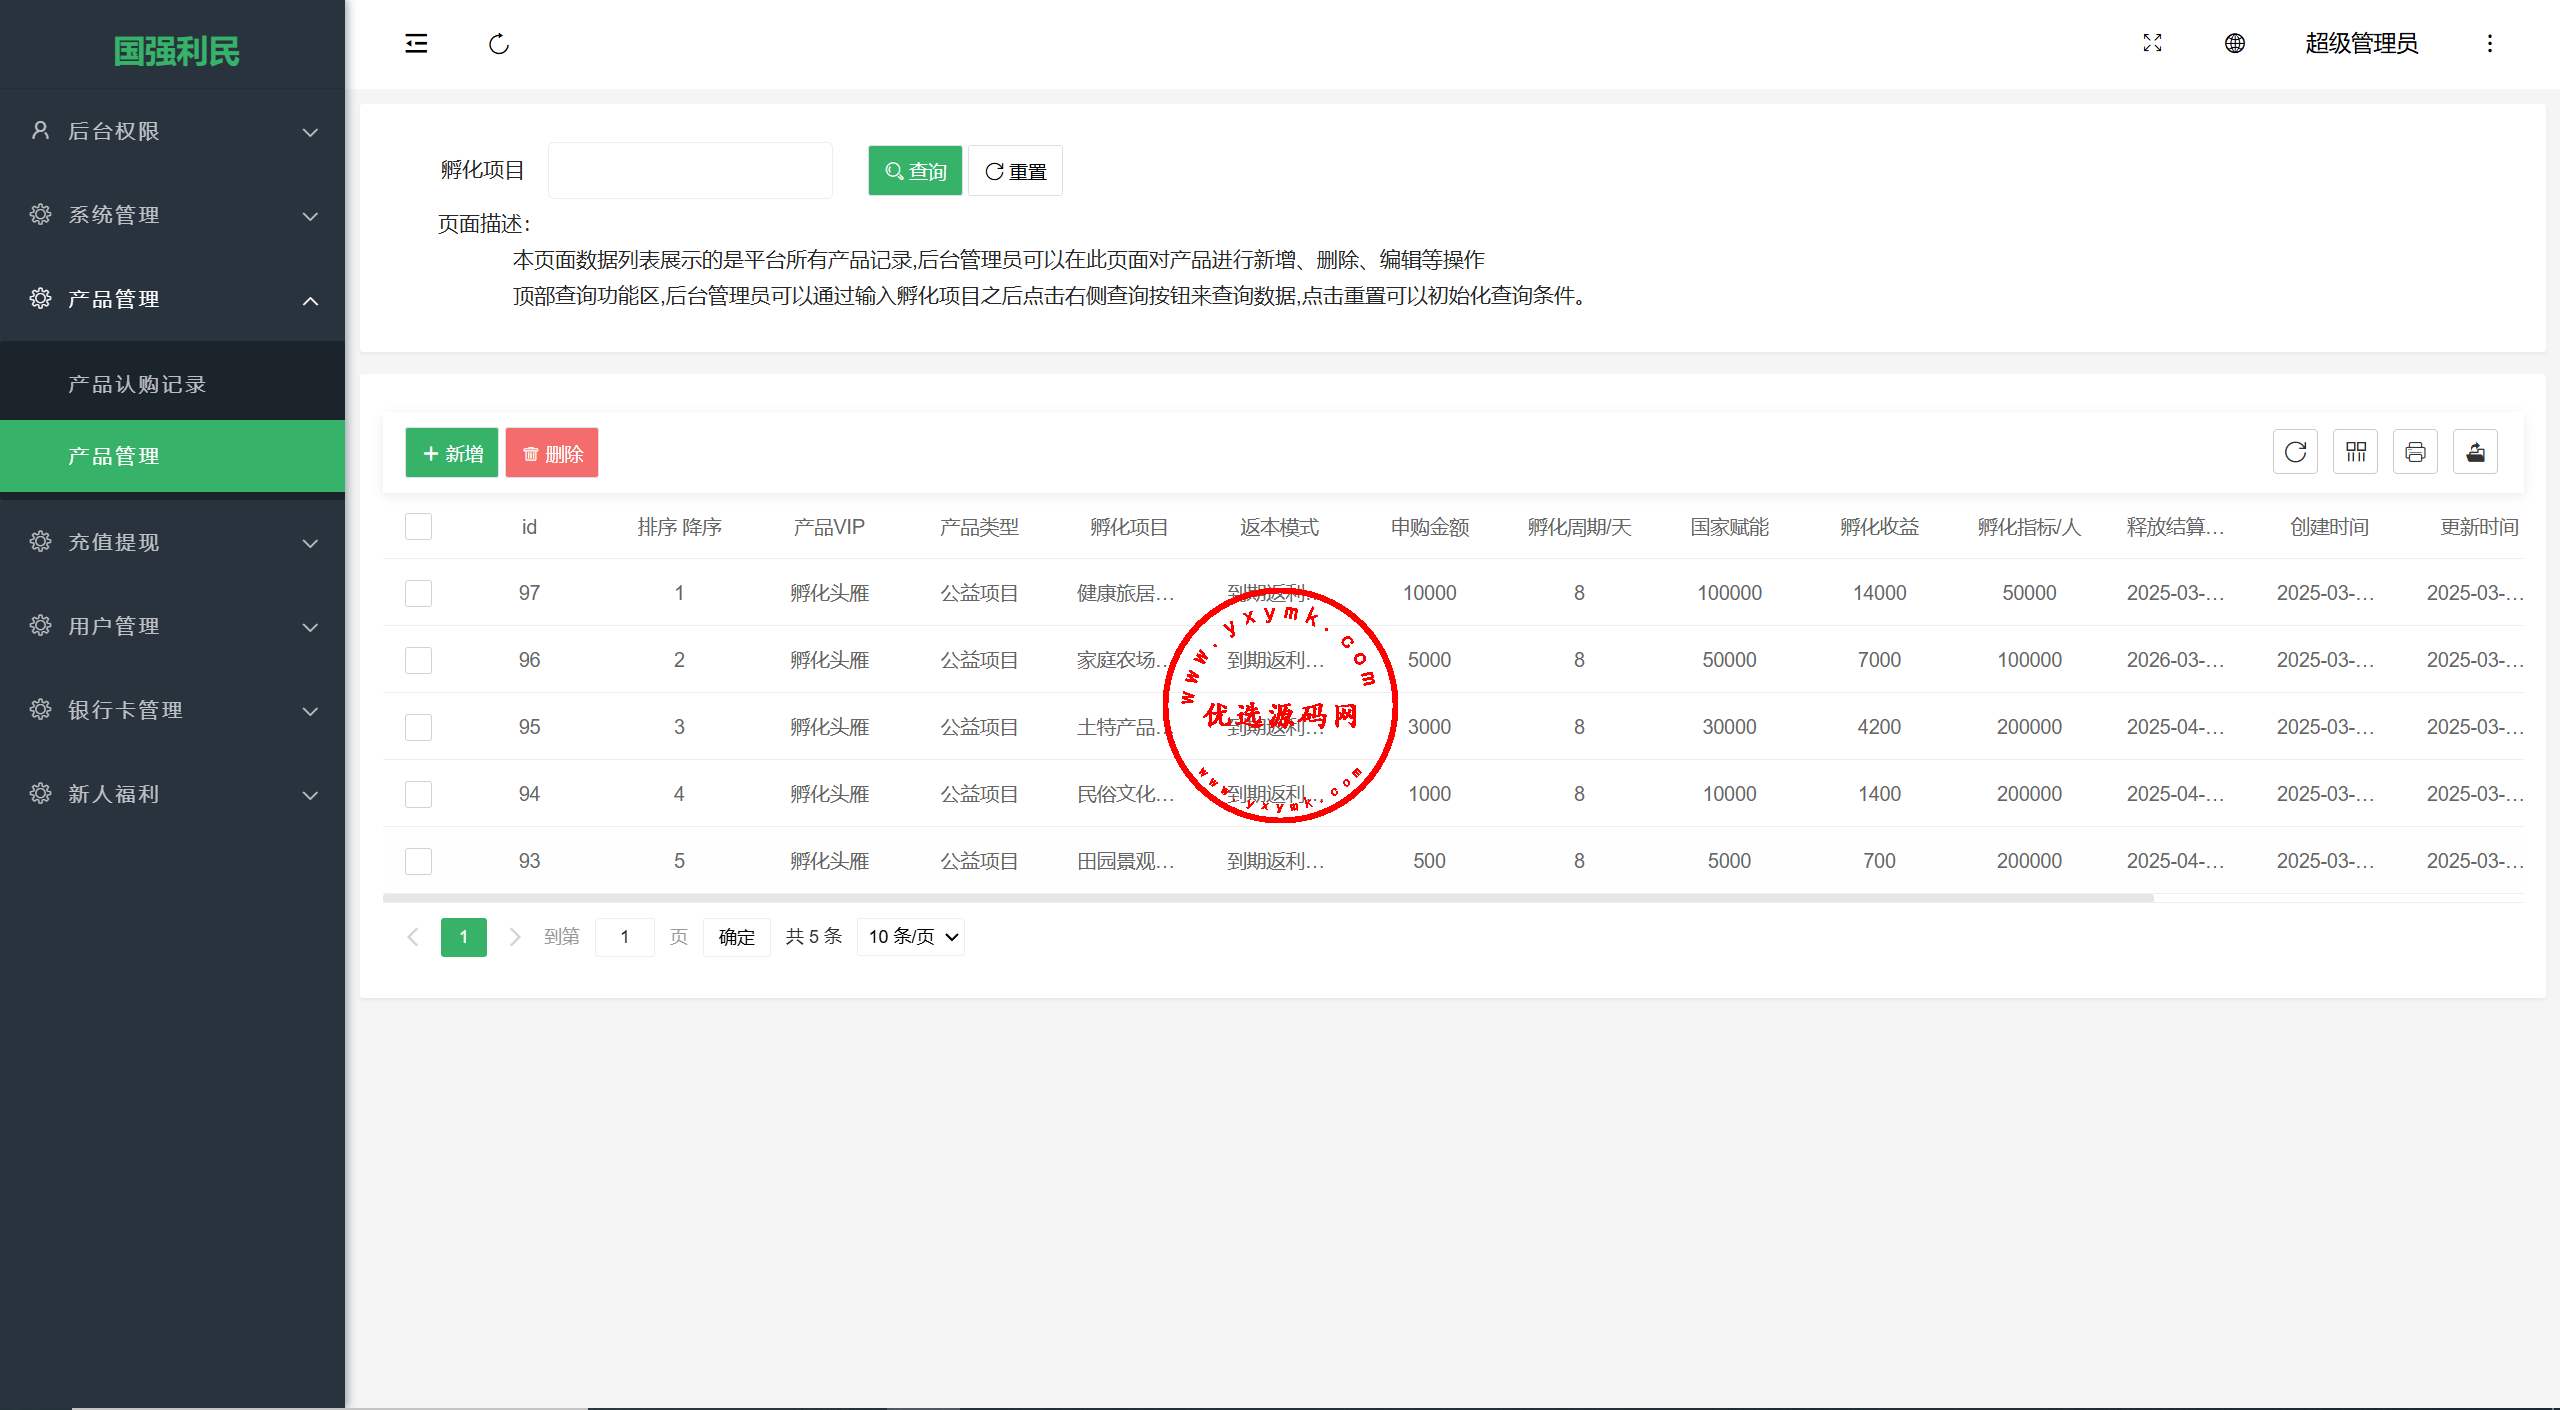Open the 新人福利 sidebar menu

[x=172, y=794]
